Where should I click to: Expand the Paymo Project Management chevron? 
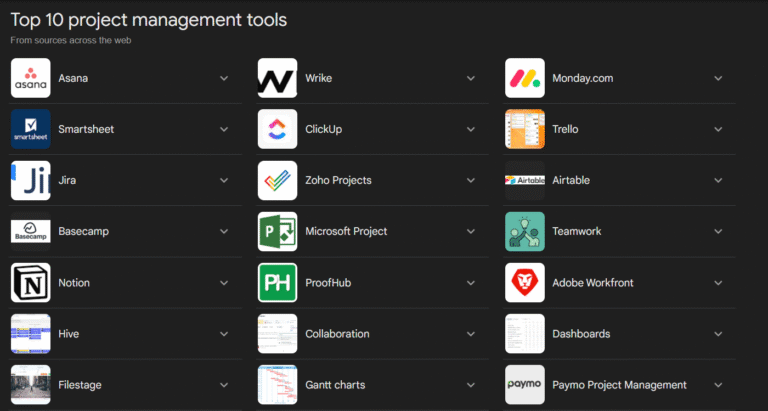click(x=718, y=385)
